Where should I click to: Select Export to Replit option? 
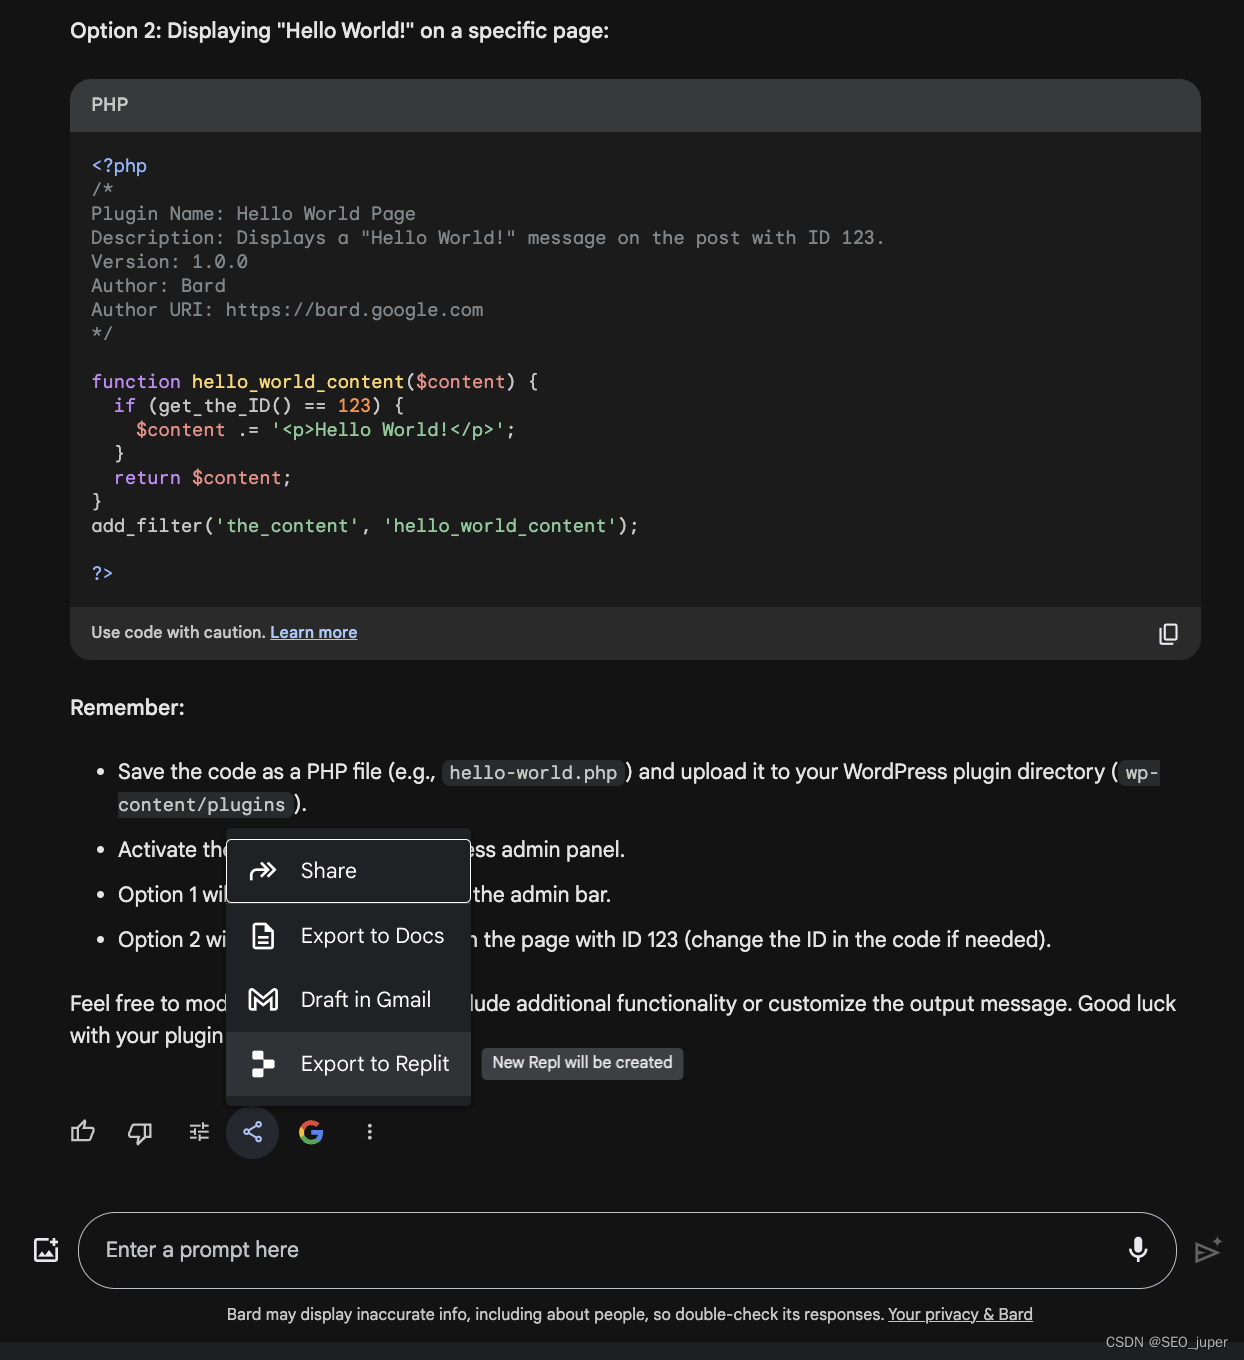coord(349,1064)
